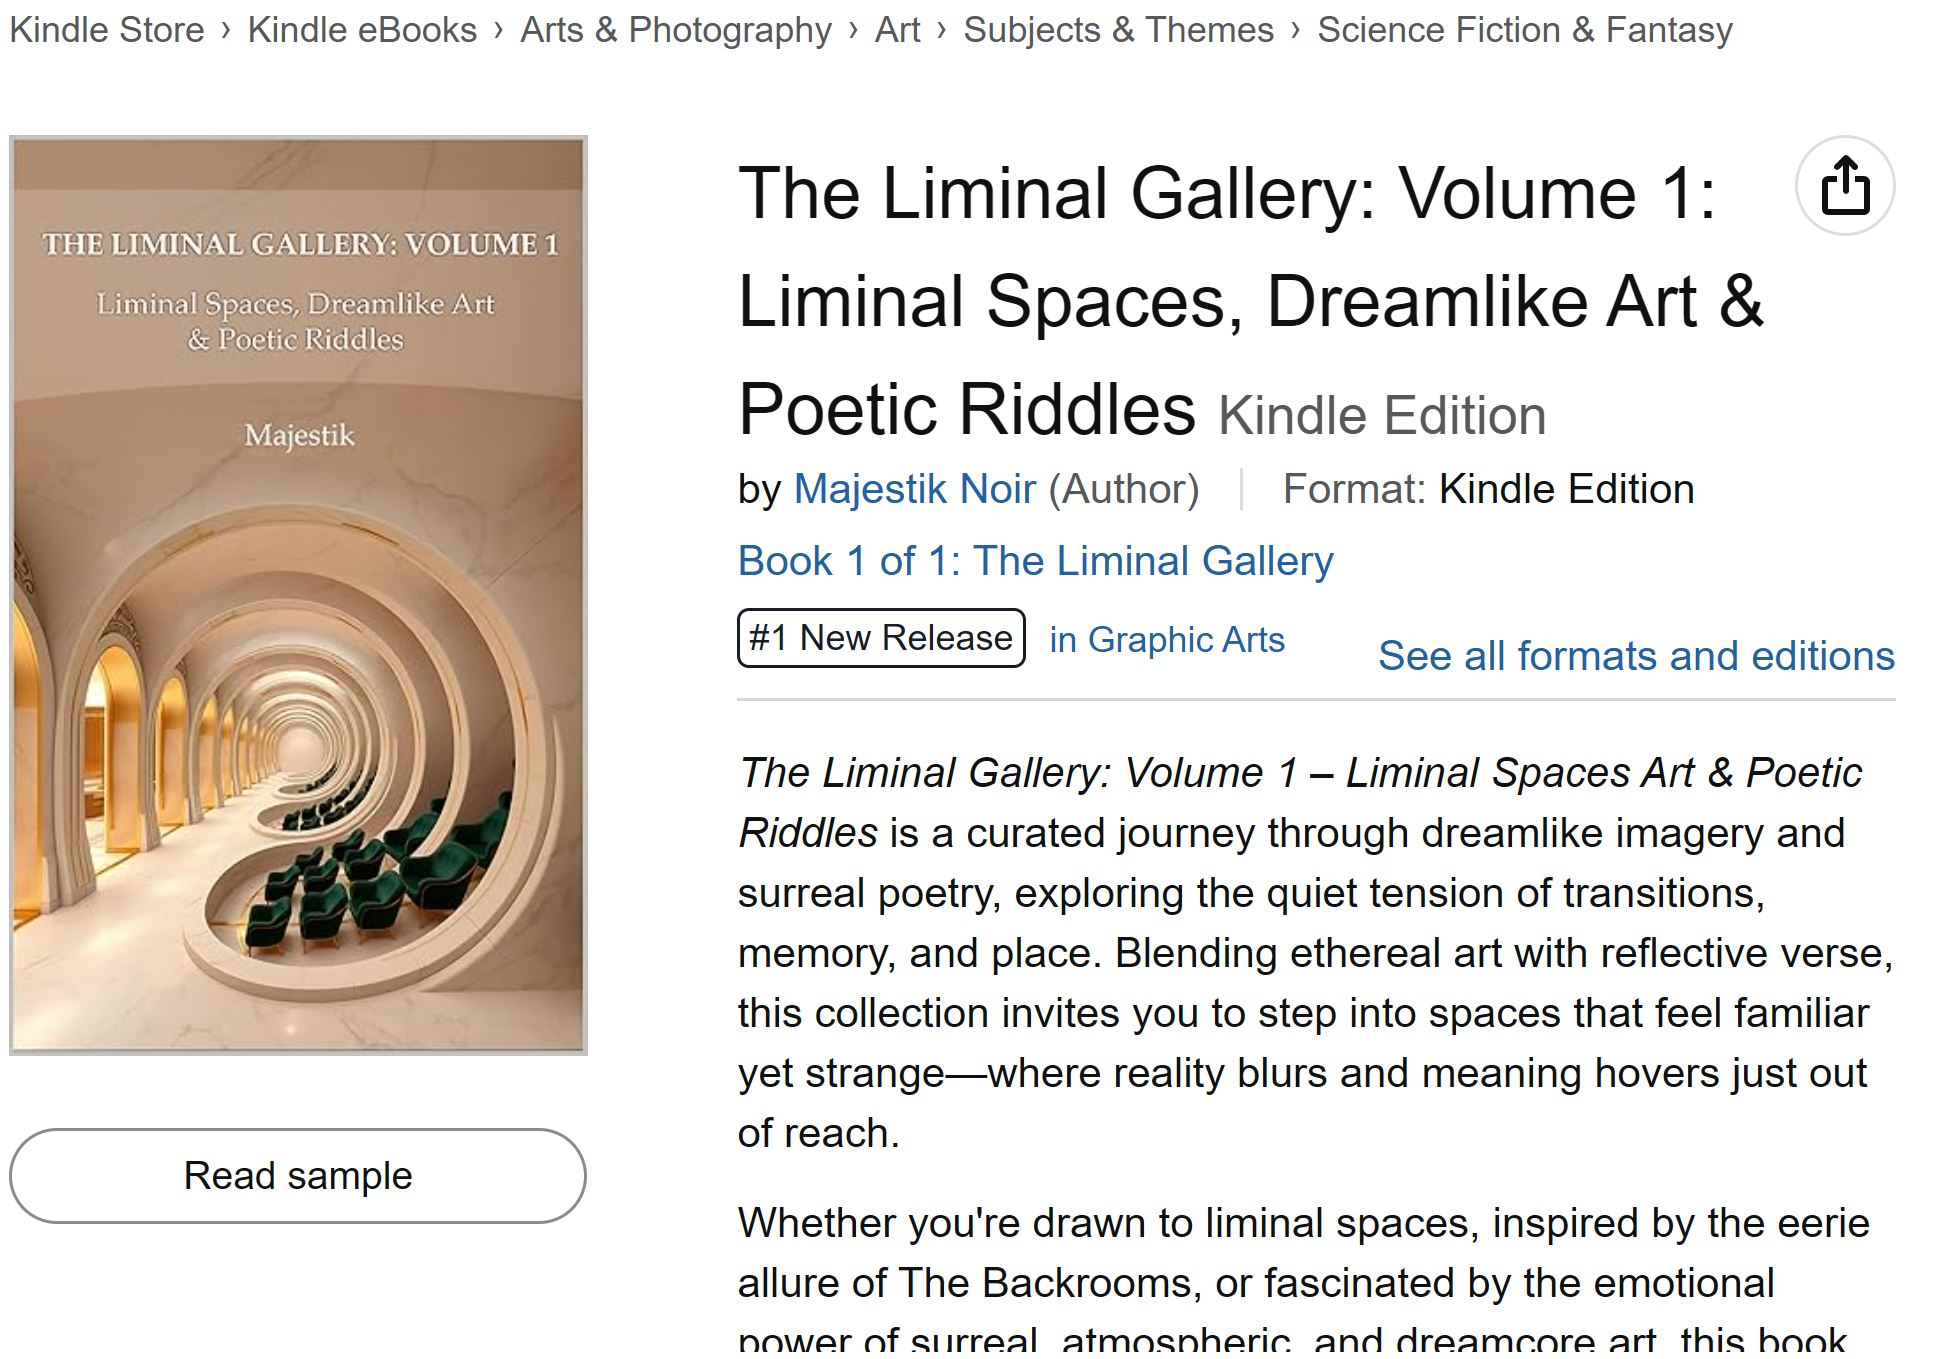The height and width of the screenshot is (1359, 1934).
Task: Open the Kindle Store breadcrumb
Action: pyautogui.click(x=107, y=30)
